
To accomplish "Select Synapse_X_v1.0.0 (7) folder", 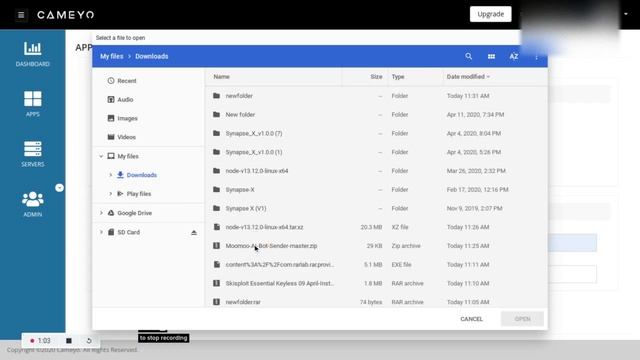I will tap(376, 133).
